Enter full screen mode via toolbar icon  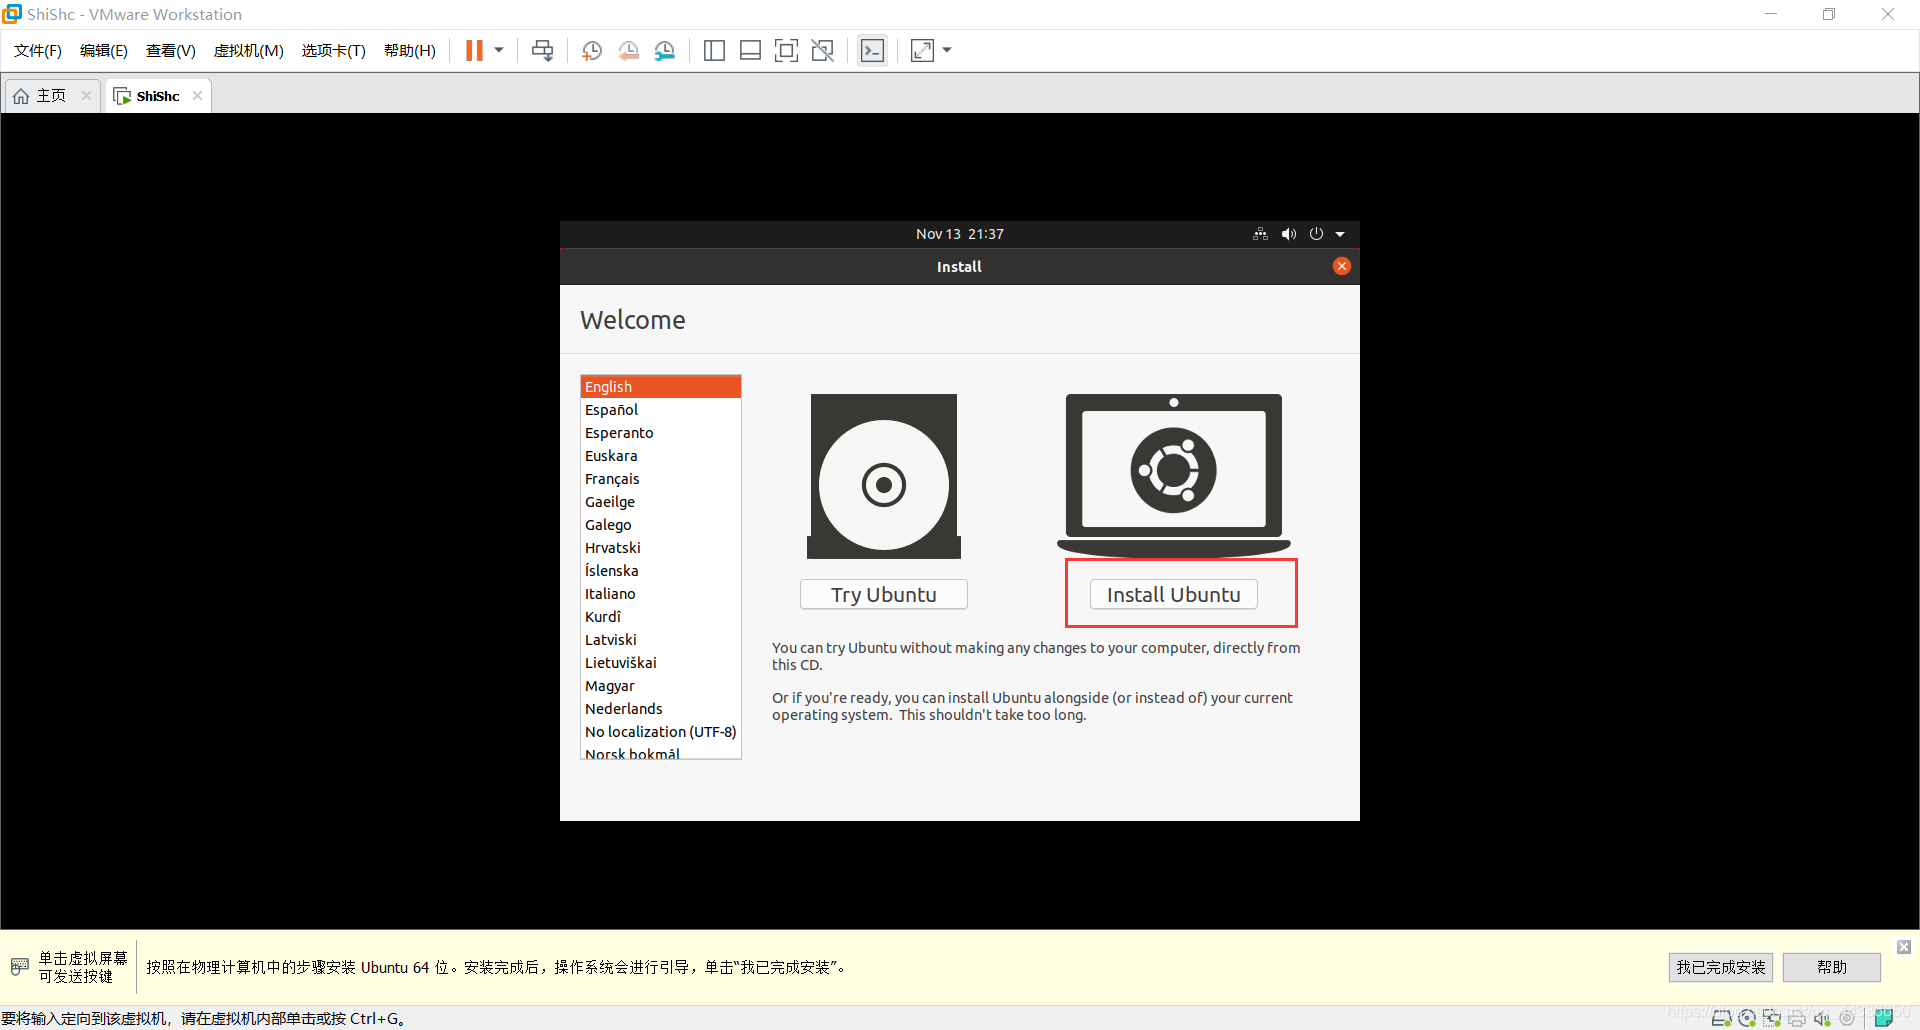(787, 51)
